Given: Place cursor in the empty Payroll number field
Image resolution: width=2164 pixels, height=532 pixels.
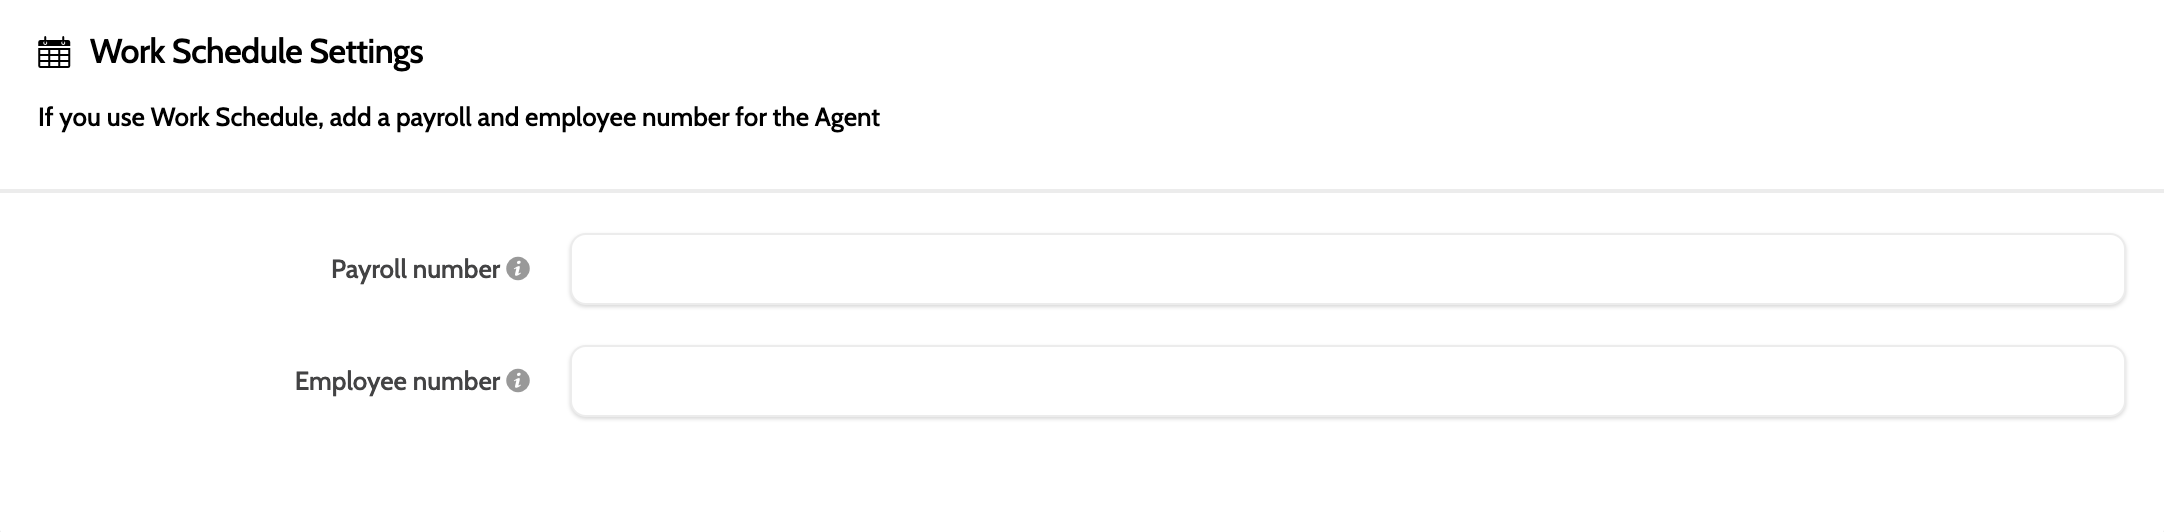Looking at the screenshot, I should (x=1346, y=270).
